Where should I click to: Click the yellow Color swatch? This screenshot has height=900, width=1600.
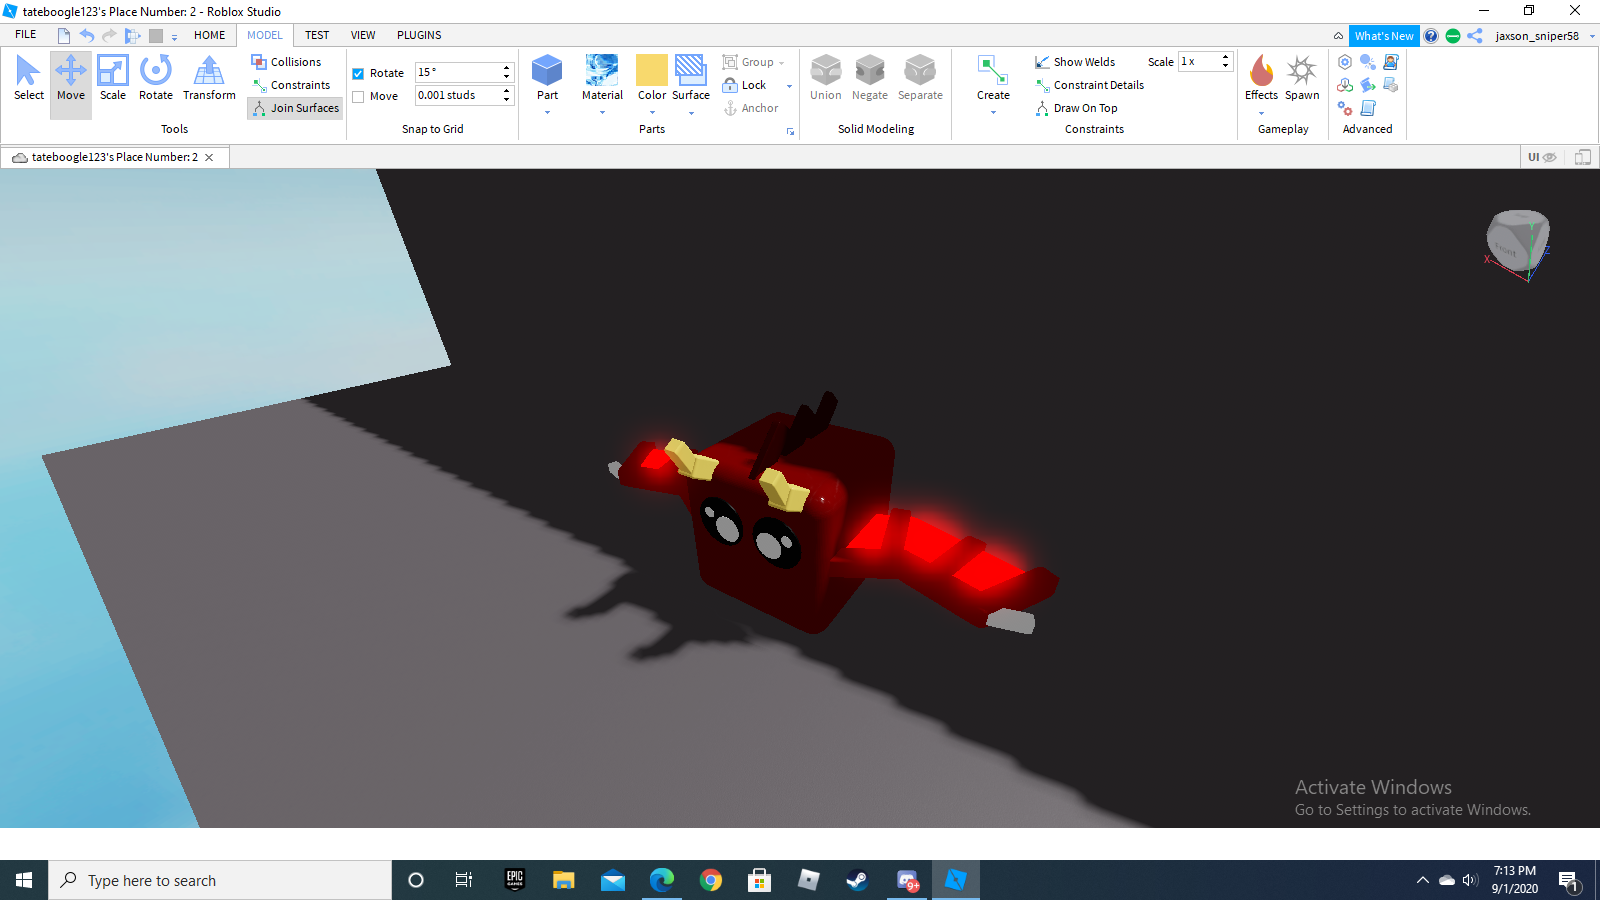pos(652,70)
